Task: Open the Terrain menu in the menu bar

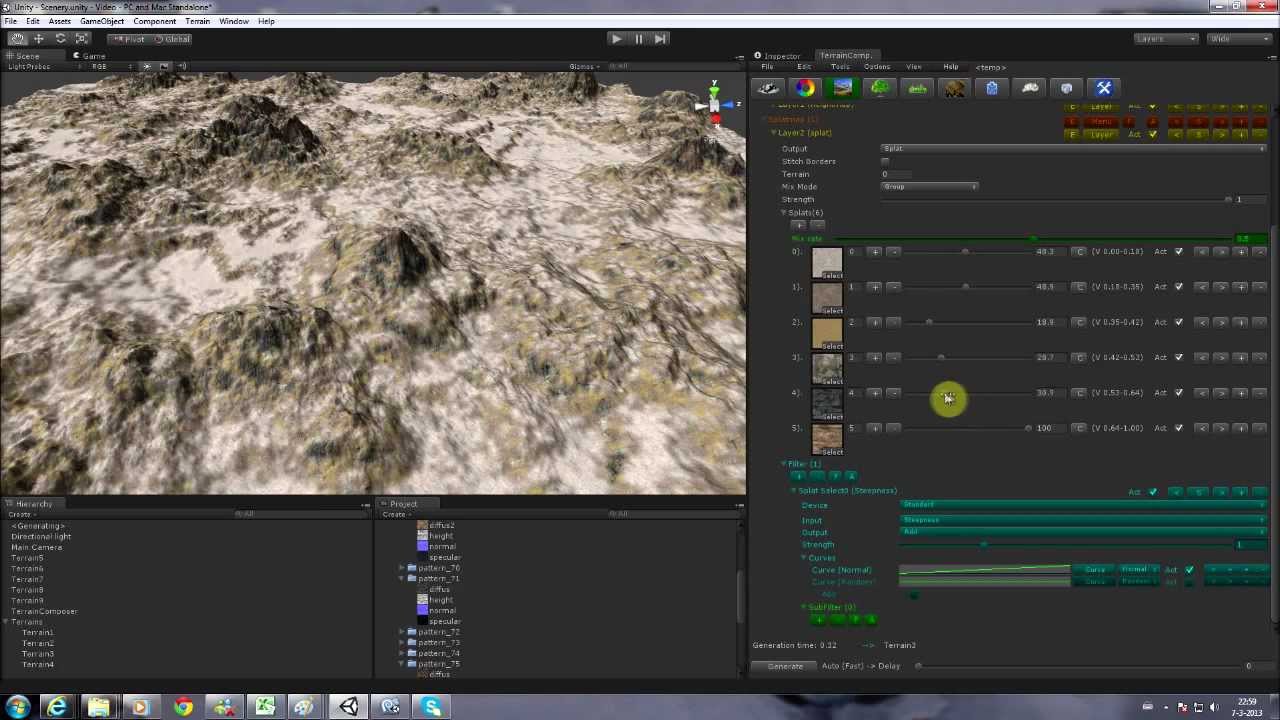Action: click(x=197, y=21)
